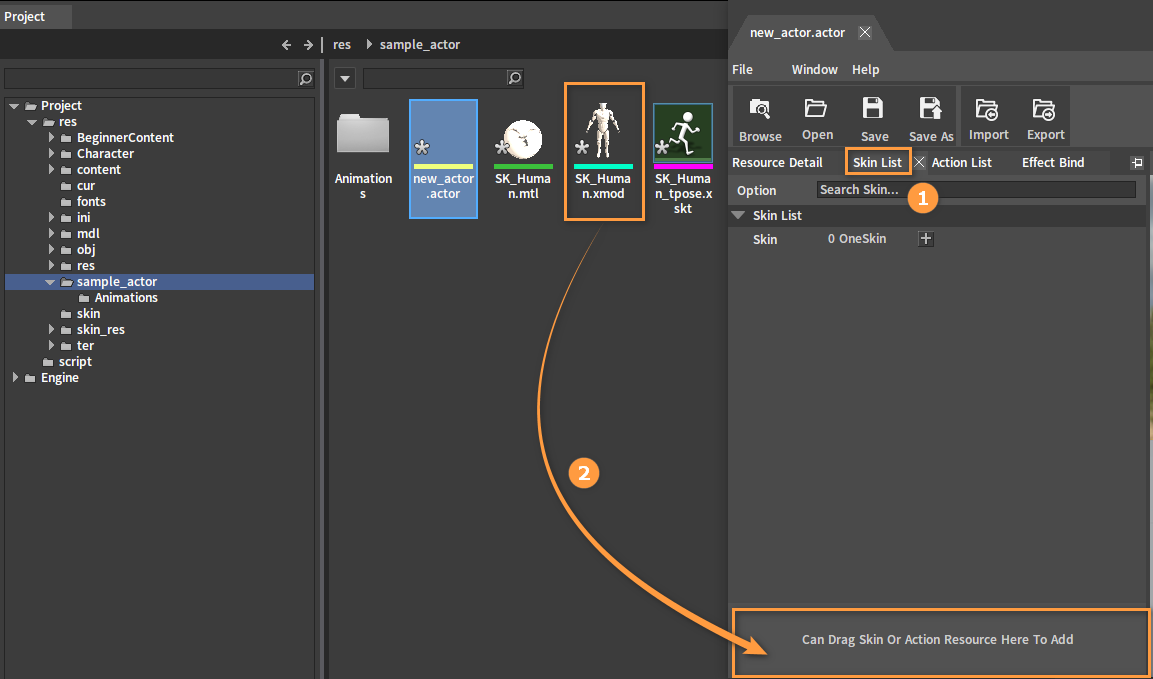Expand the mdl folder node
This screenshot has height=679, width=1153.
tap(51, 234)
